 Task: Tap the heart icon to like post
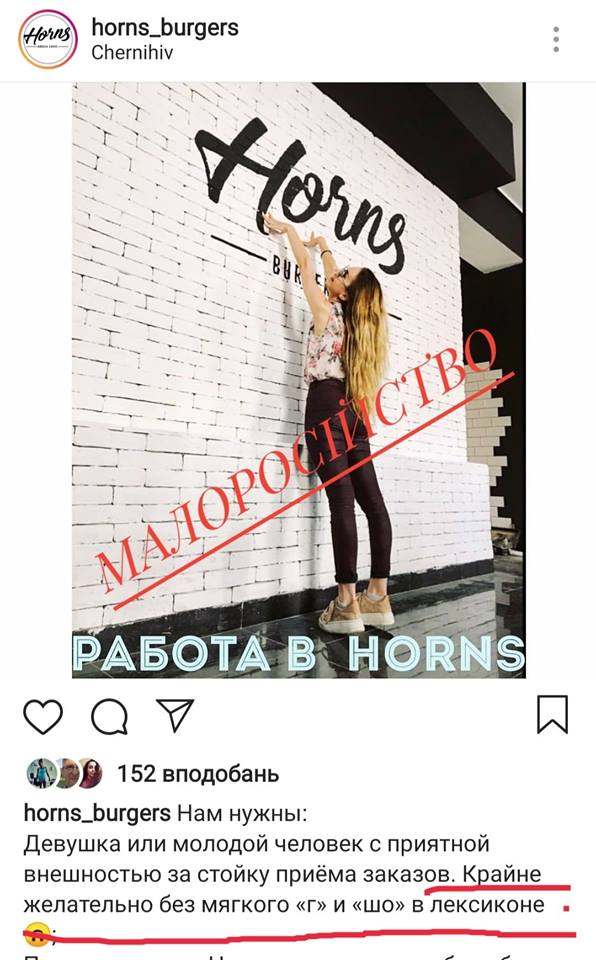coord(43,716)
